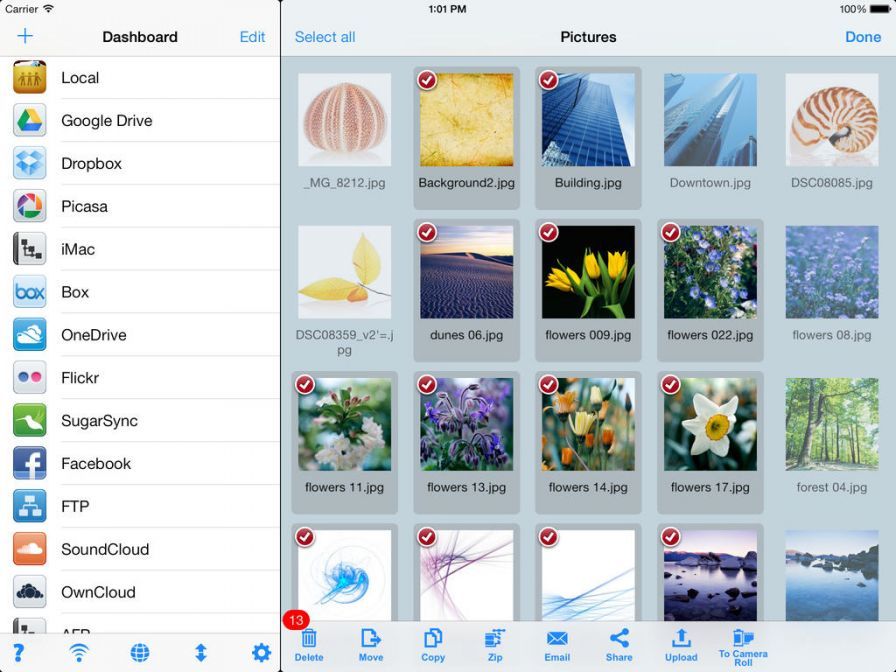The height and width of the screenshot is (672, 896).
Task: Tap the Upload icon
Action: pyautogui.click(x=681, y=639)
